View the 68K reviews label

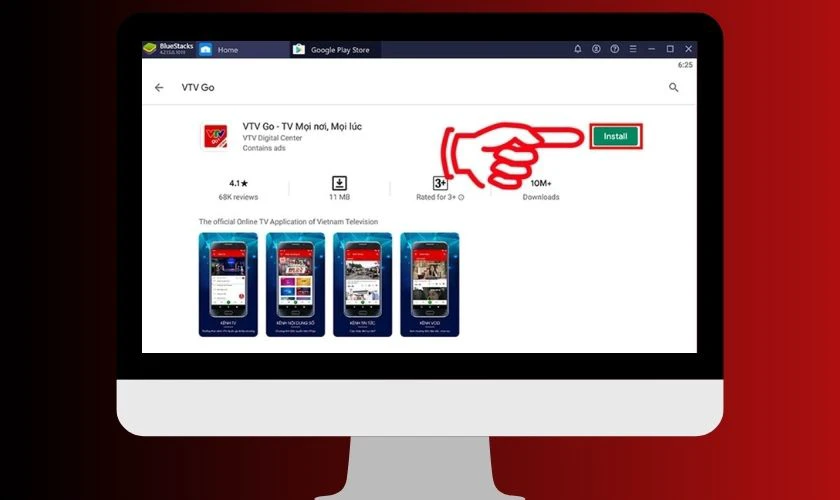click(238, 197)
